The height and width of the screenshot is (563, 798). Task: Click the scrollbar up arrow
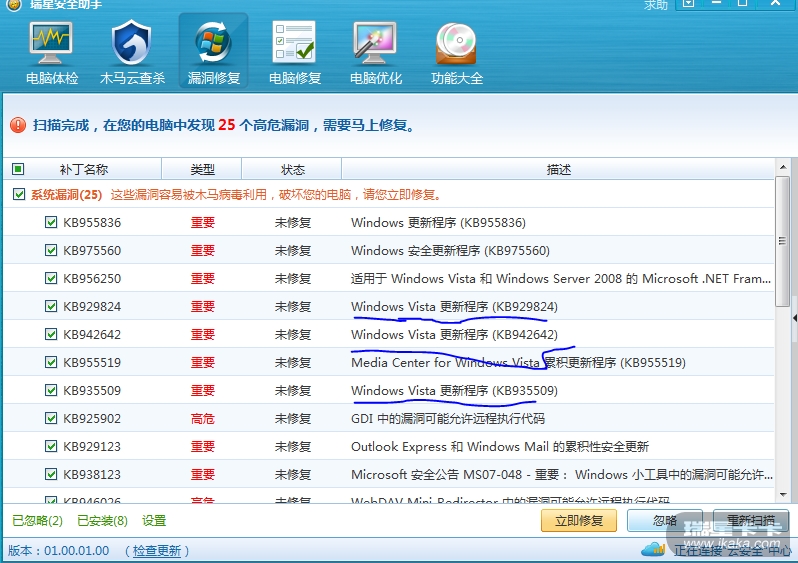point(783,167)
